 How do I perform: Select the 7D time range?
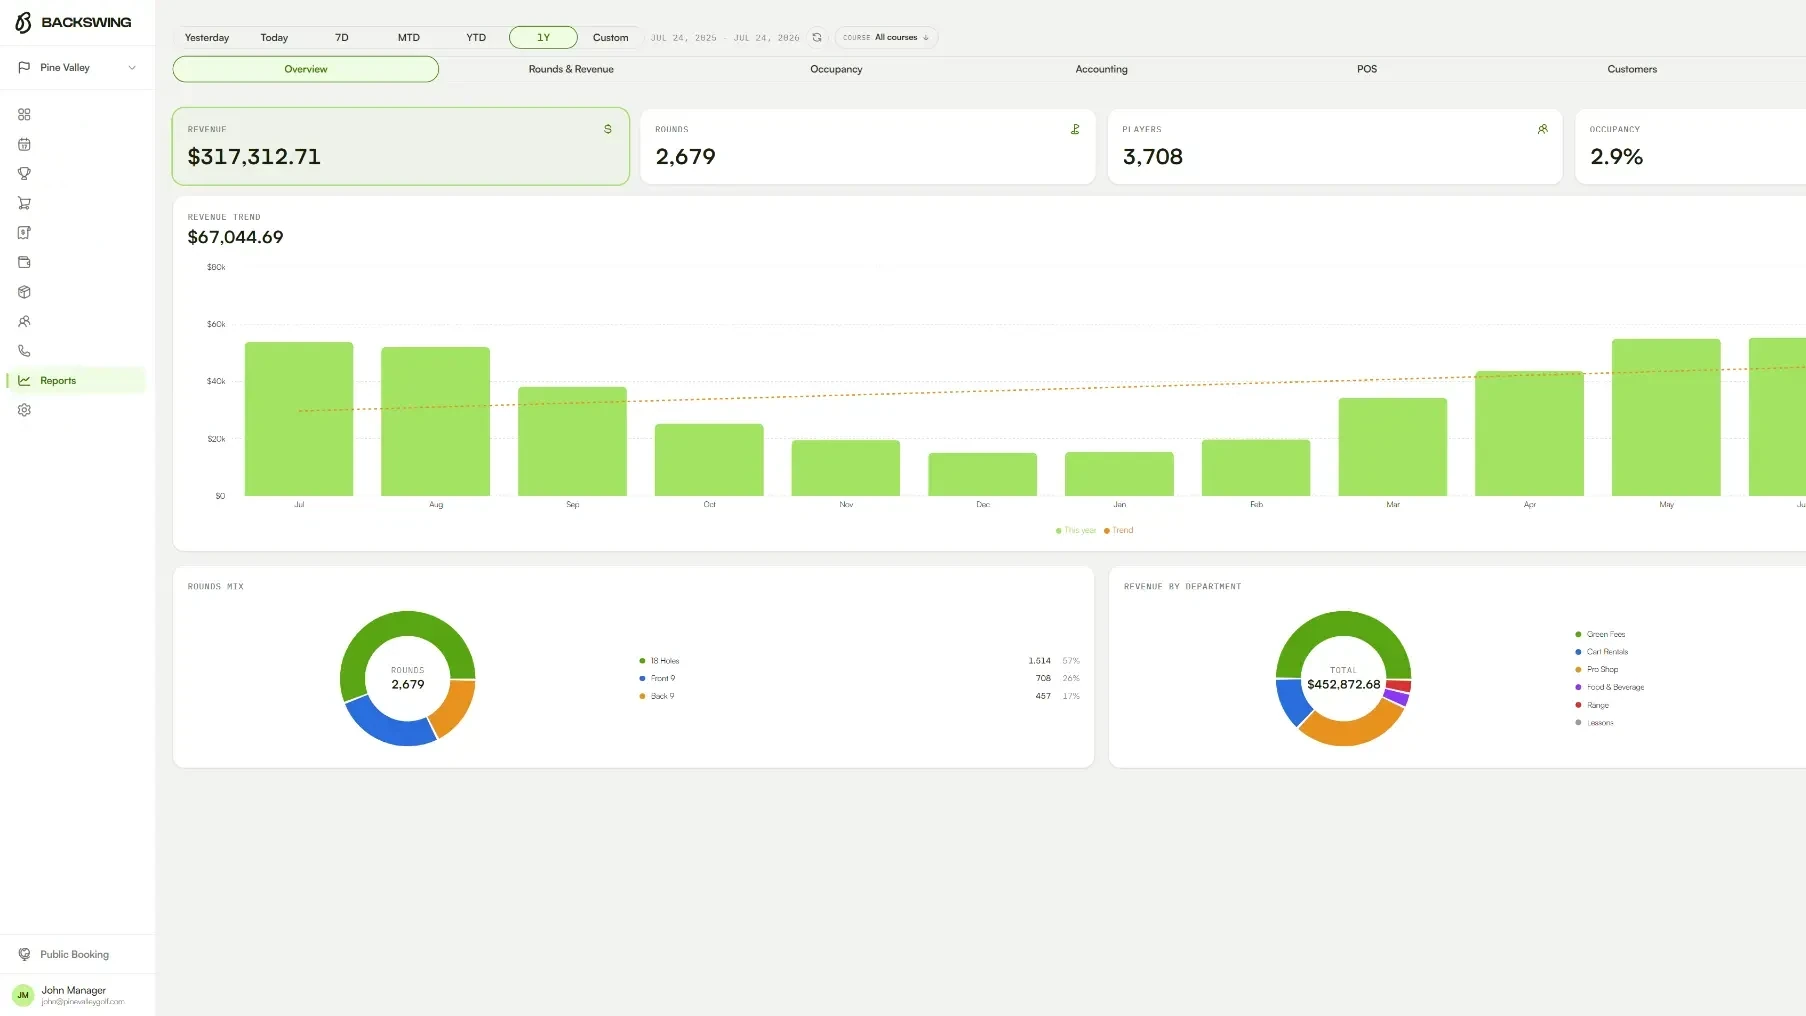point(341,37)
